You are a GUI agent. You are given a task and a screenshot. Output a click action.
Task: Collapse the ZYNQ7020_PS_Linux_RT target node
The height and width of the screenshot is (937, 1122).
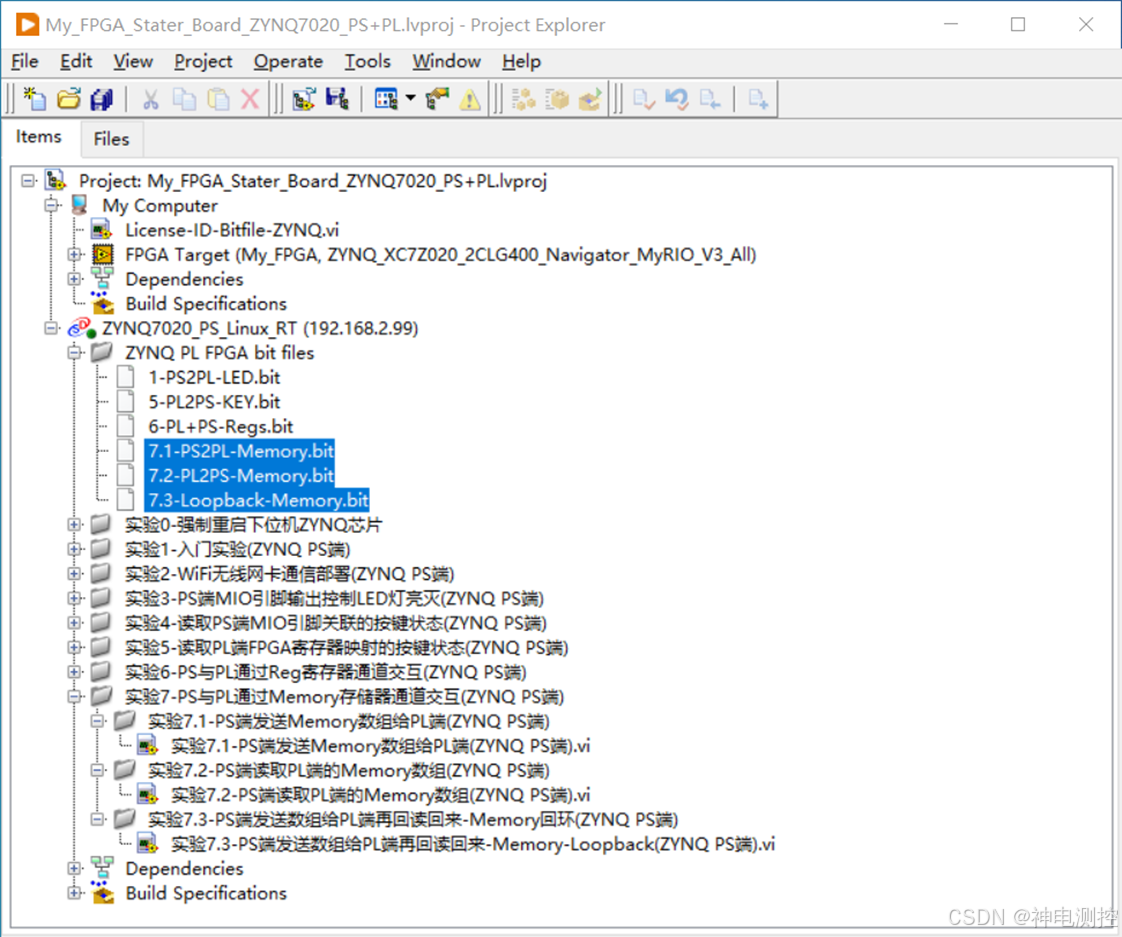(x=52, y=328)
